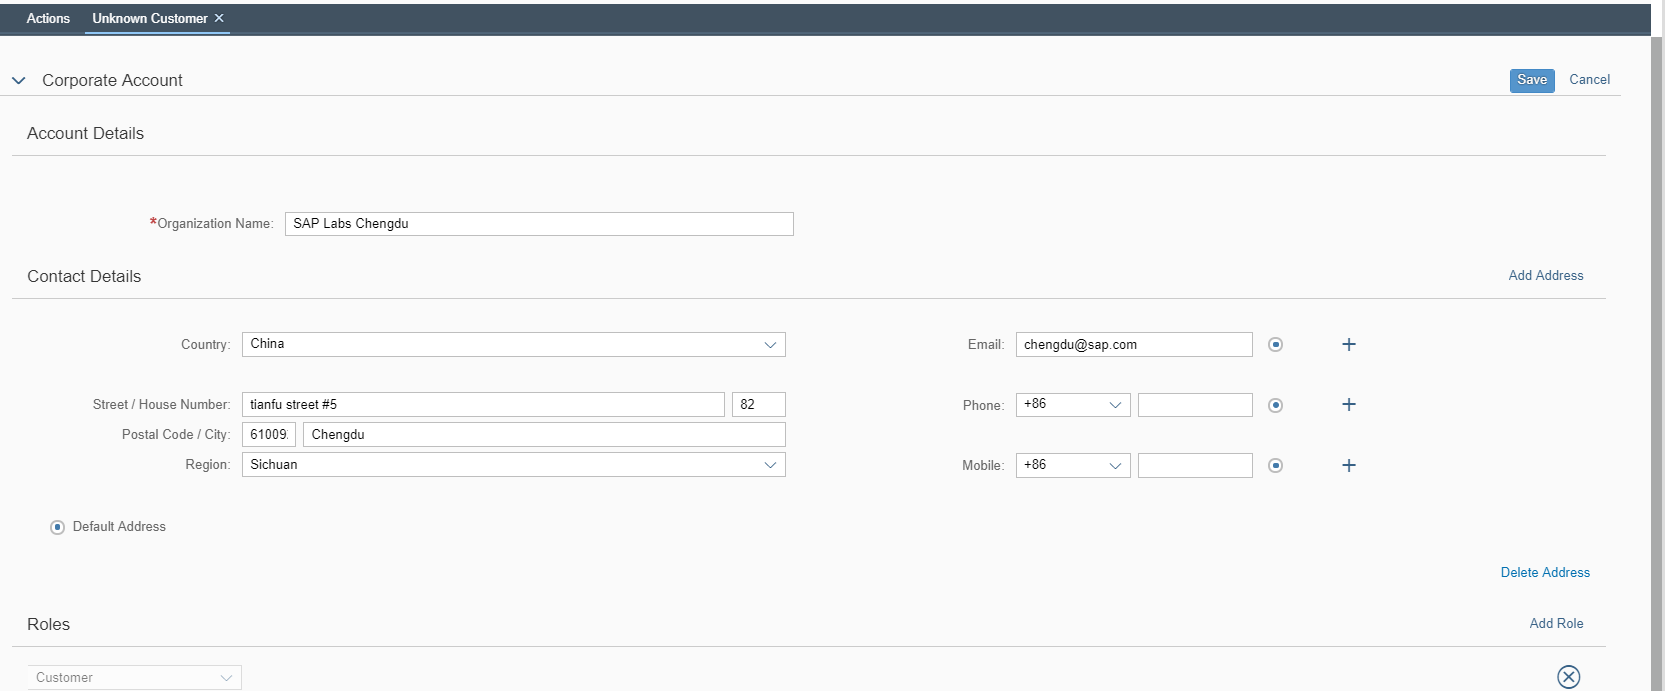Open the Mobile country code dropdown
This screenshot has height=691, width=1665.
pos(1073,465)
